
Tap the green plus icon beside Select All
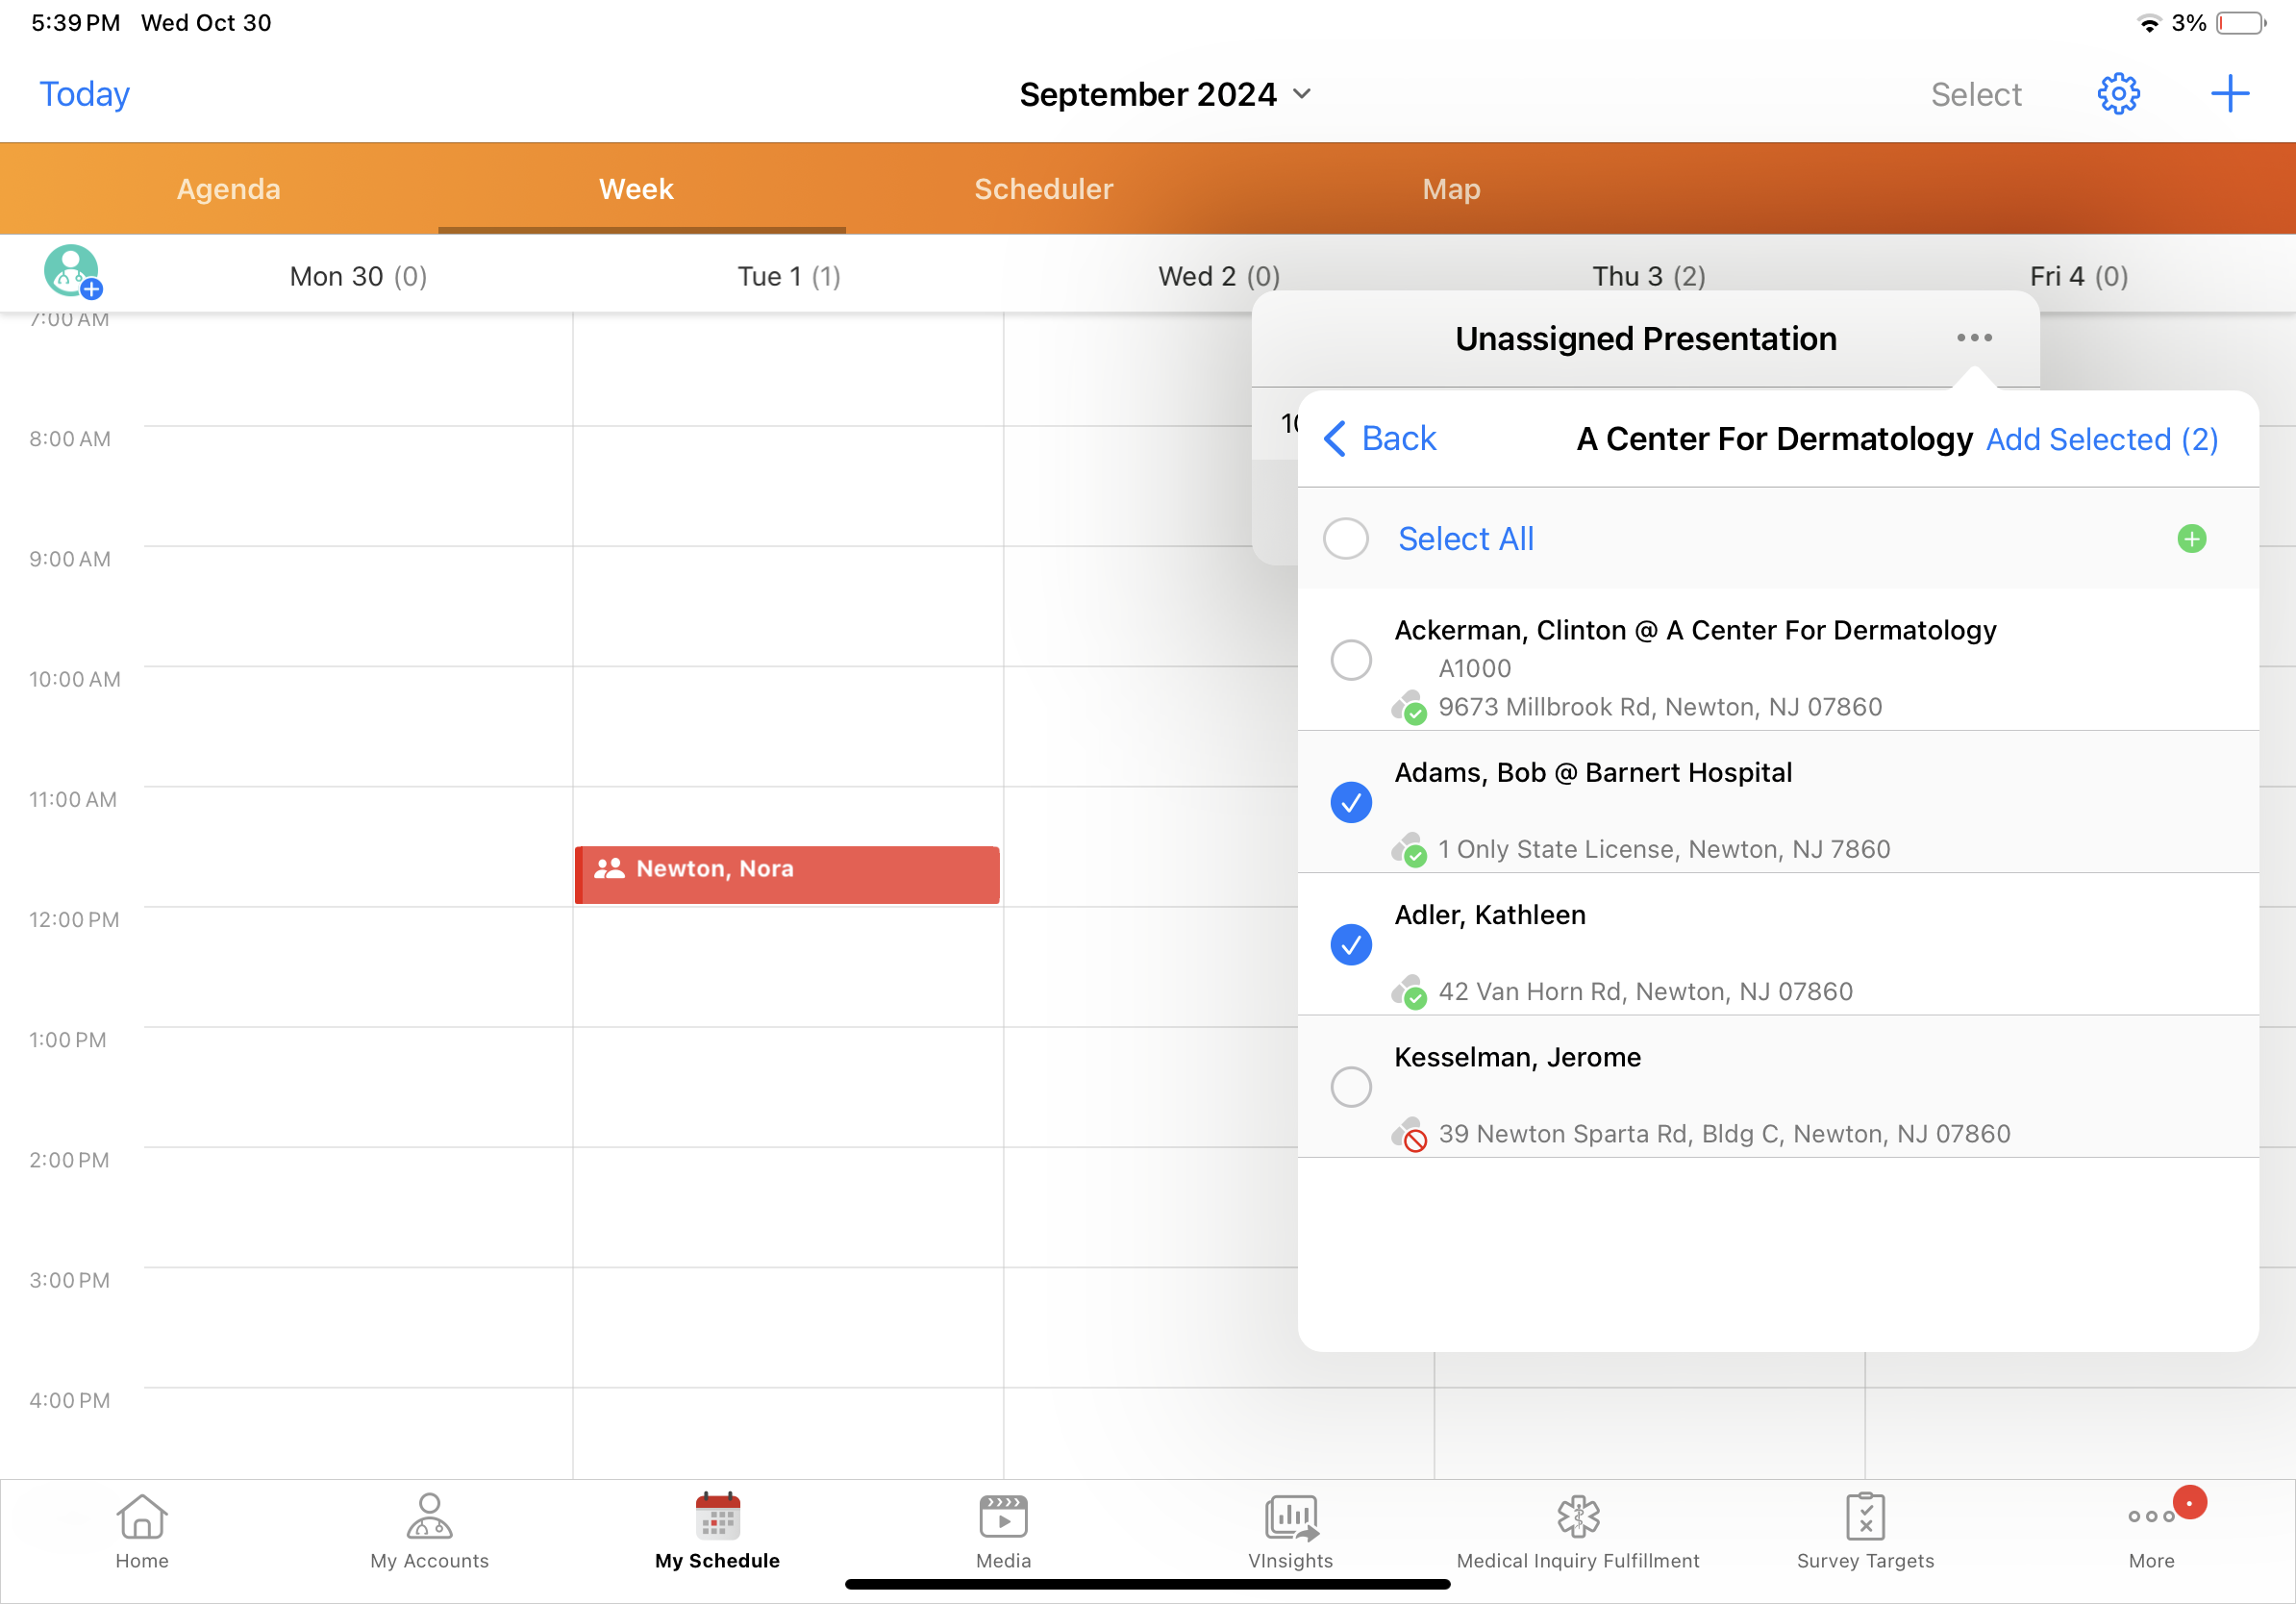click(x=2191, y=539)
